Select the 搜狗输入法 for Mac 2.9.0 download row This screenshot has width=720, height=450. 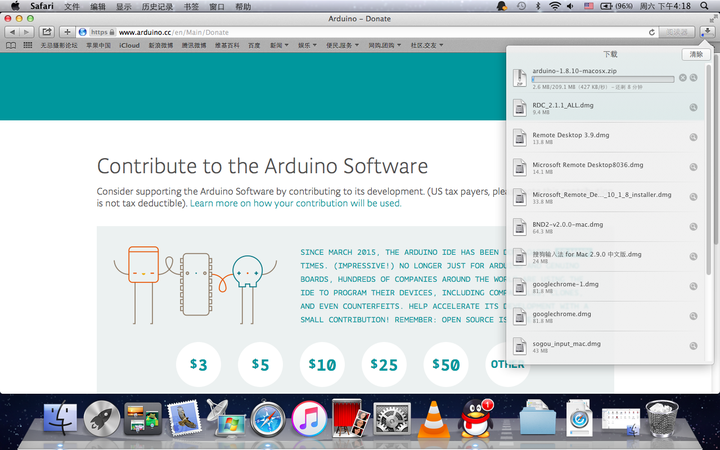coord(605,257)
